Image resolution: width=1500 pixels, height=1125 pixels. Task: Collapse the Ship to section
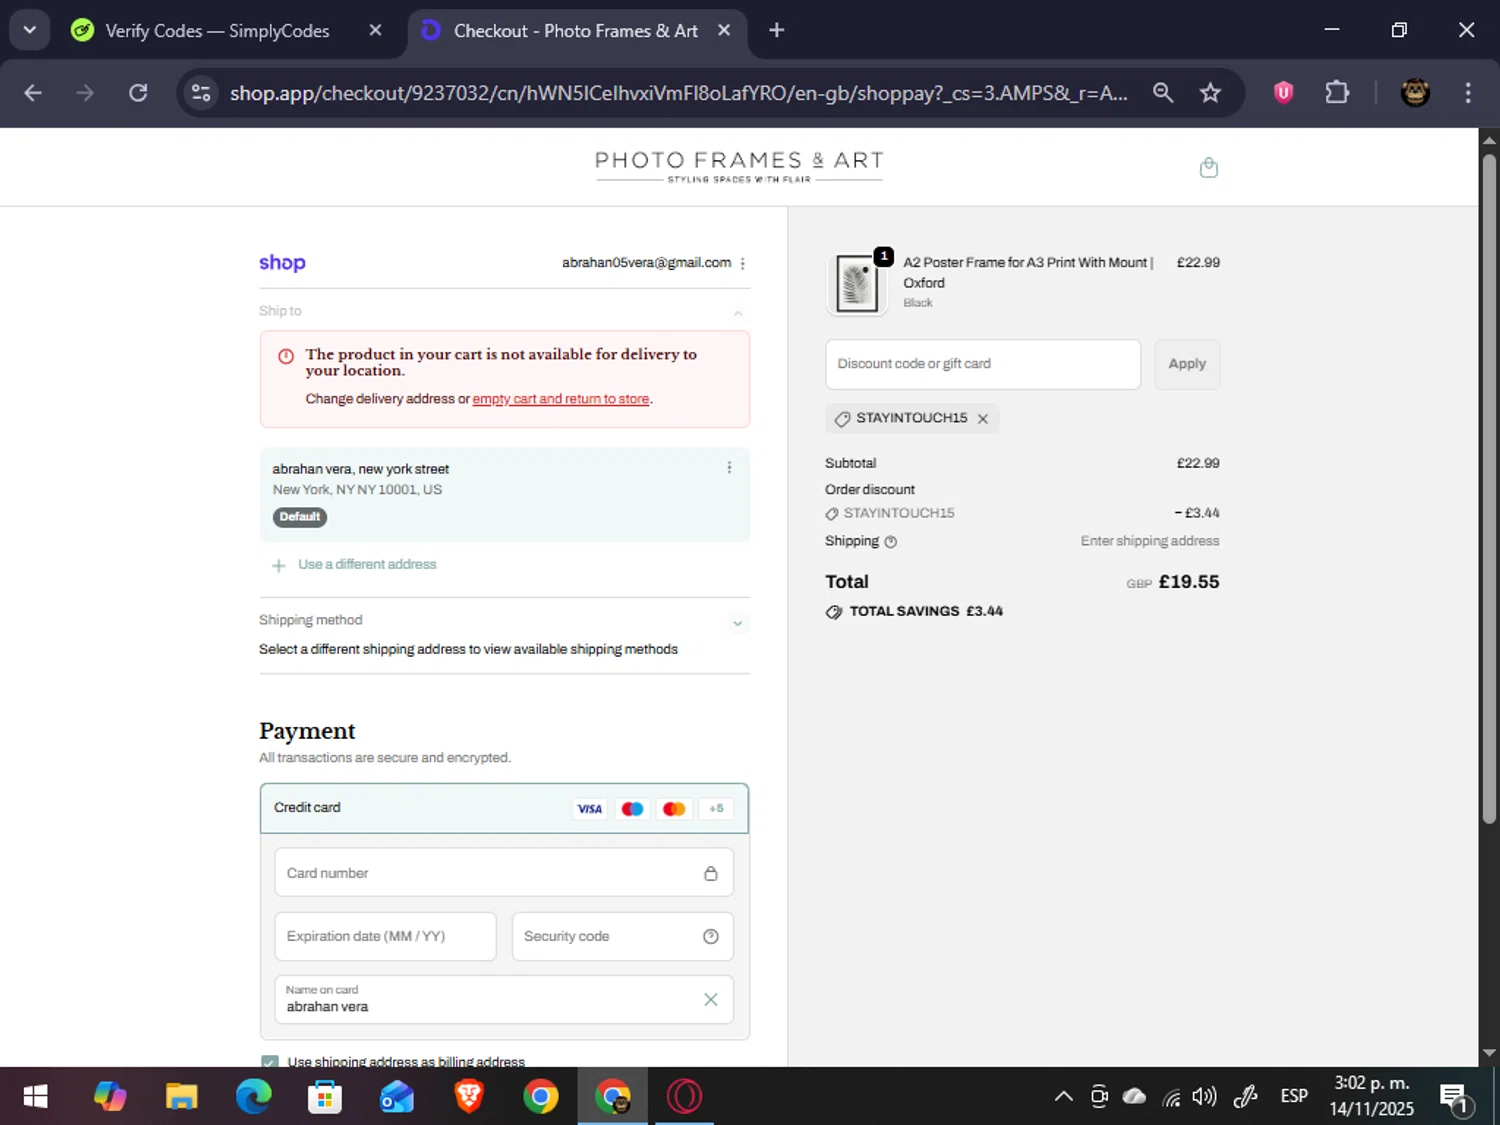coord(737,313)
